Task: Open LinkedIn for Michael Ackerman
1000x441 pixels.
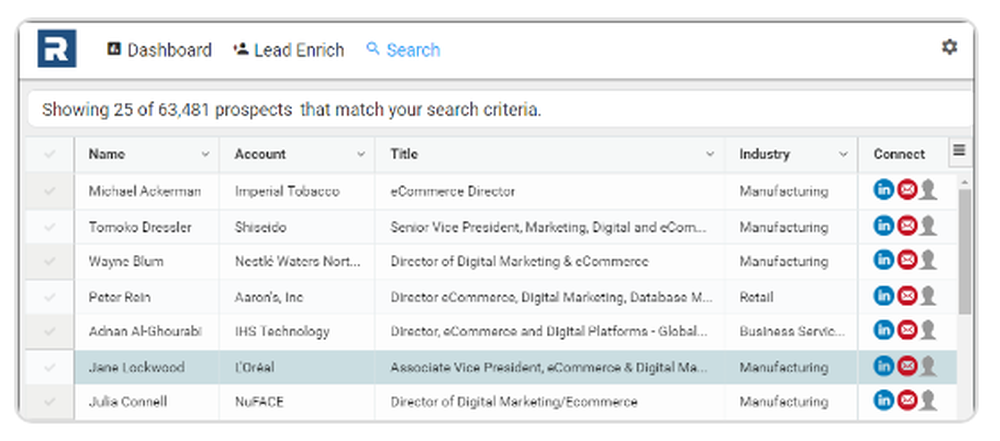Action: click(x=883, y=190)
